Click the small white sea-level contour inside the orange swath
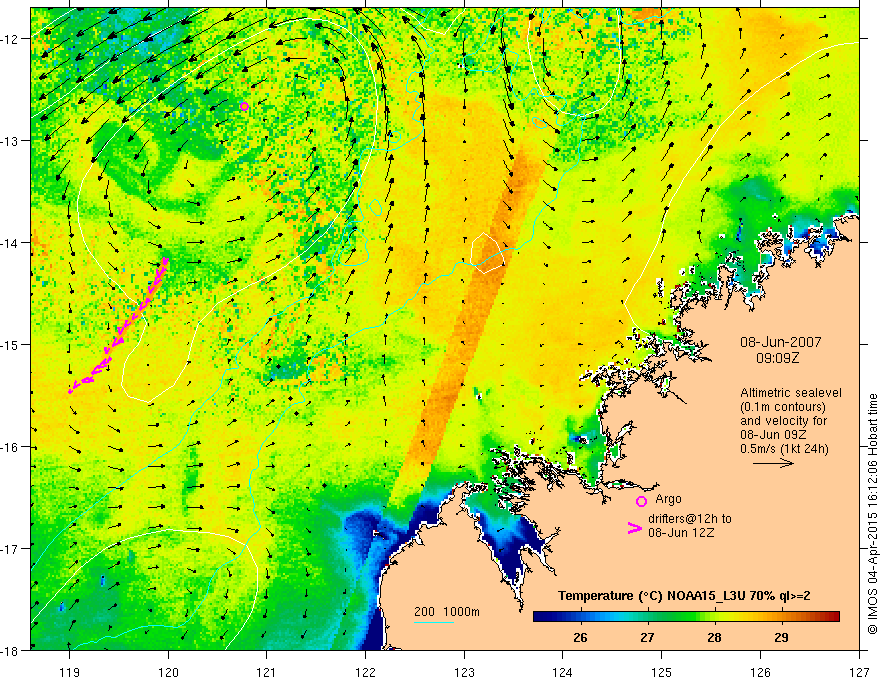Image resolution: width=880 pixels, height=680 pixels. [487, 252]
